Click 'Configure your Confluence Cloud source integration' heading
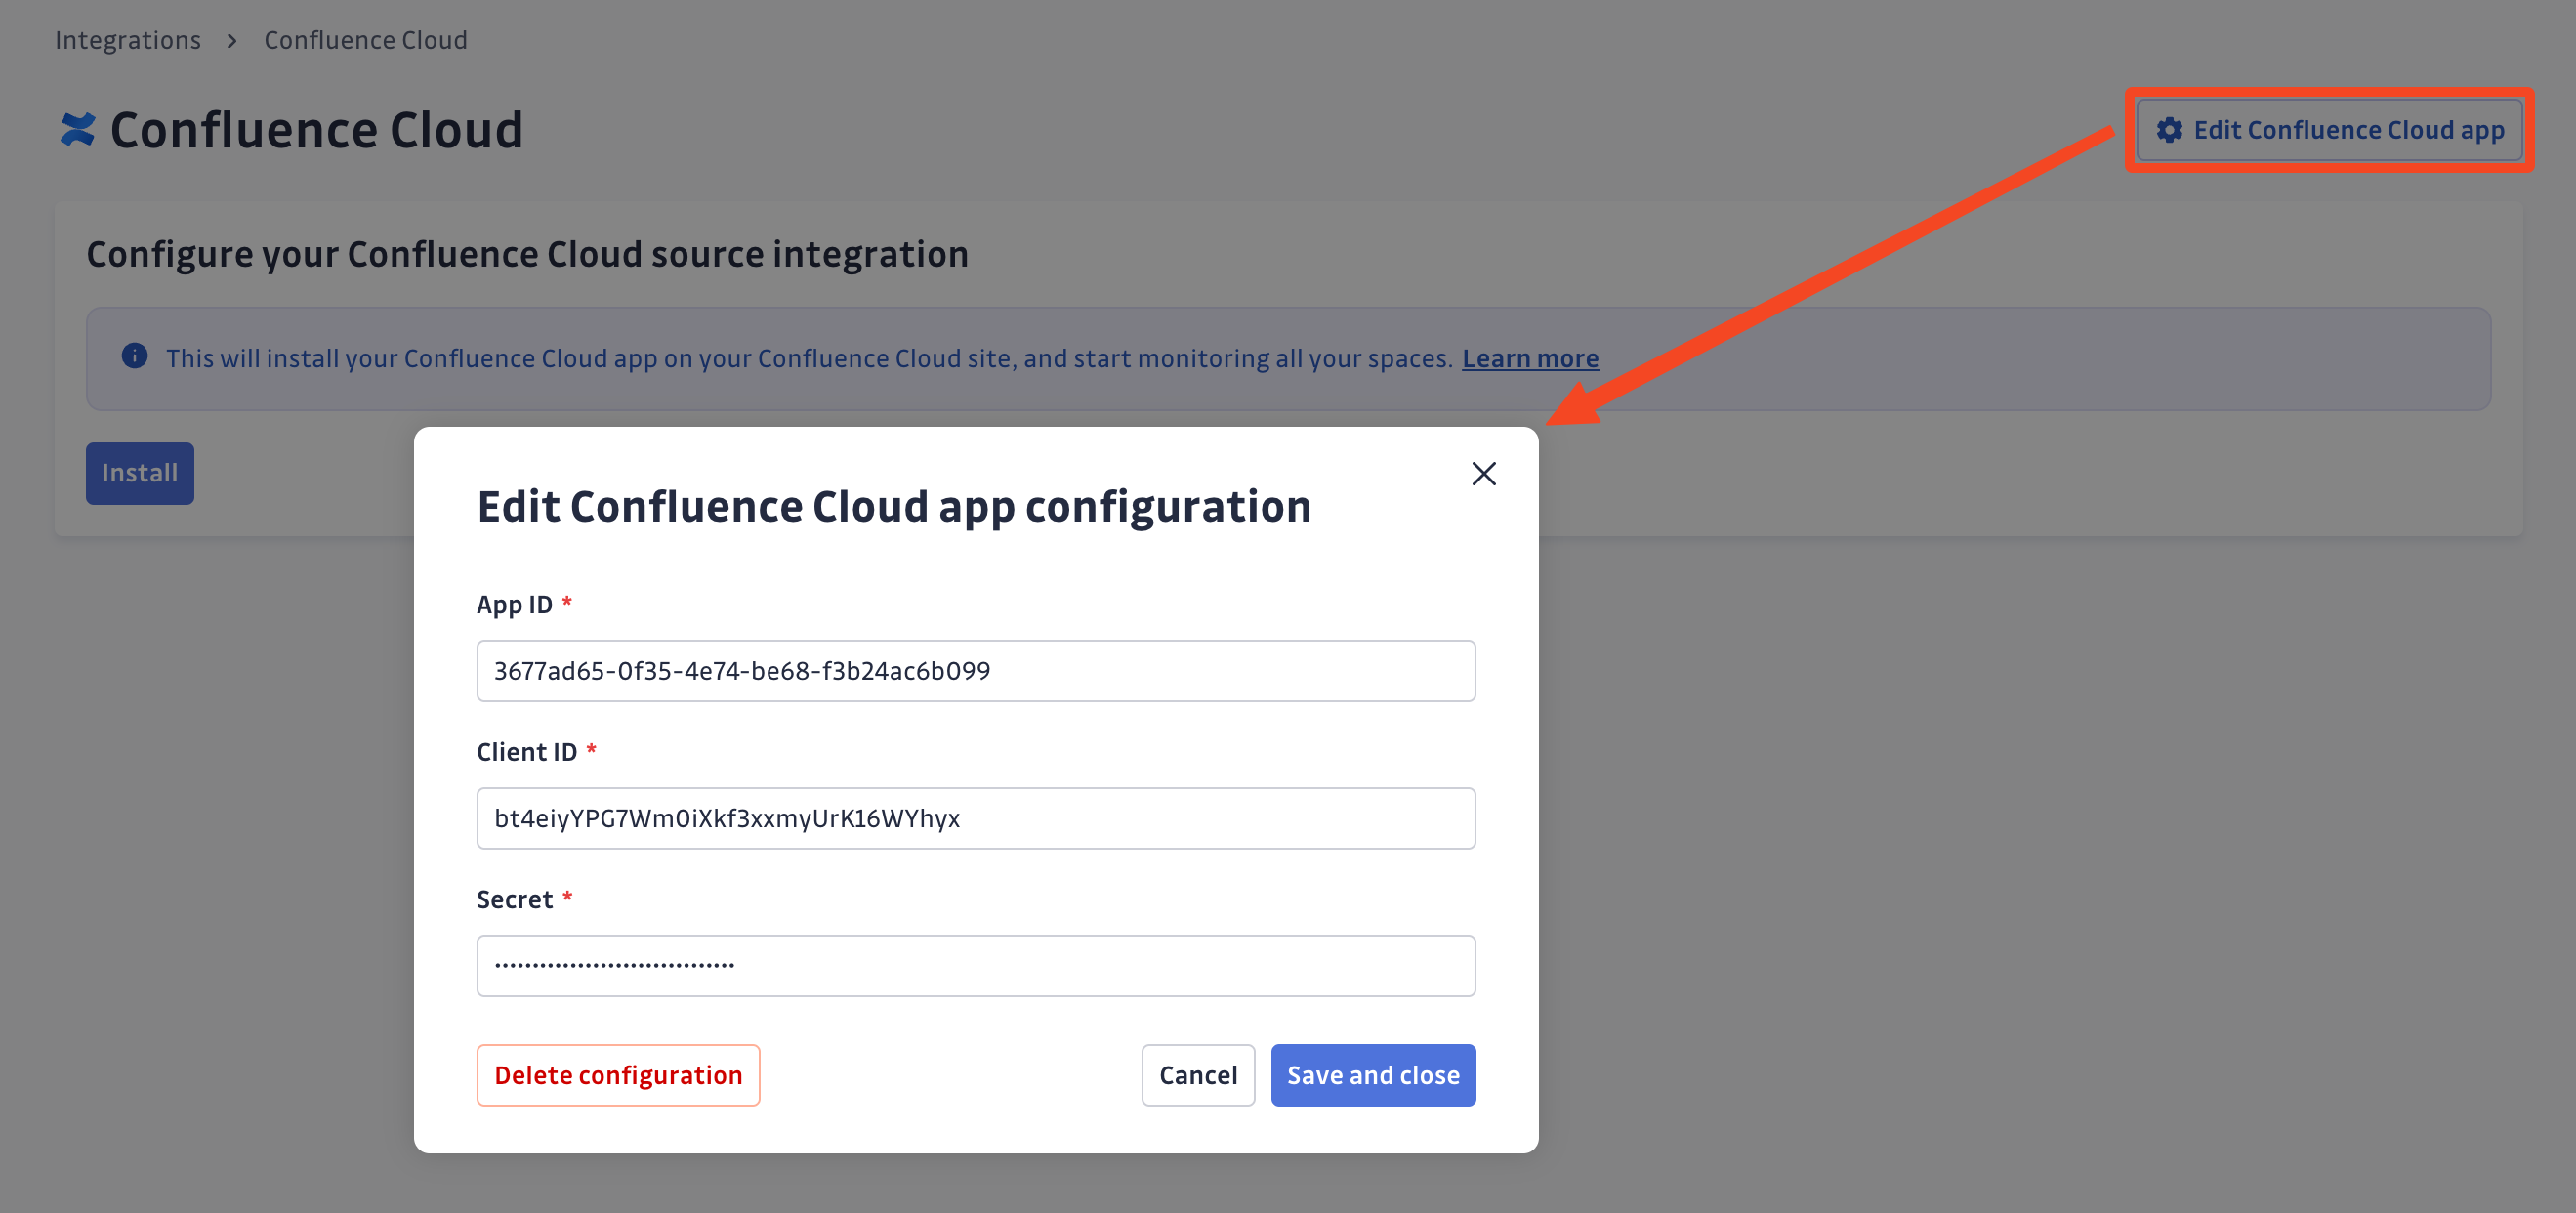 (x=527, y=254)
